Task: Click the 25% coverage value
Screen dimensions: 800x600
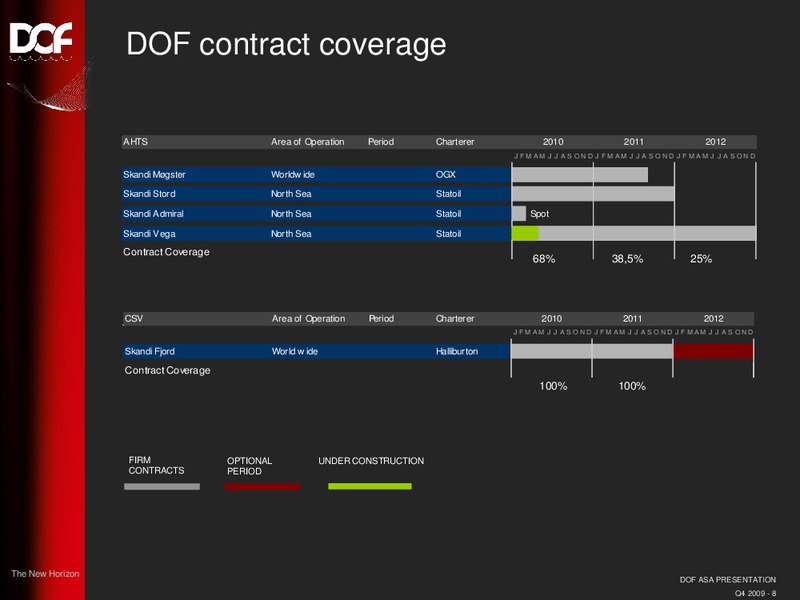Action: coord(701,259)
